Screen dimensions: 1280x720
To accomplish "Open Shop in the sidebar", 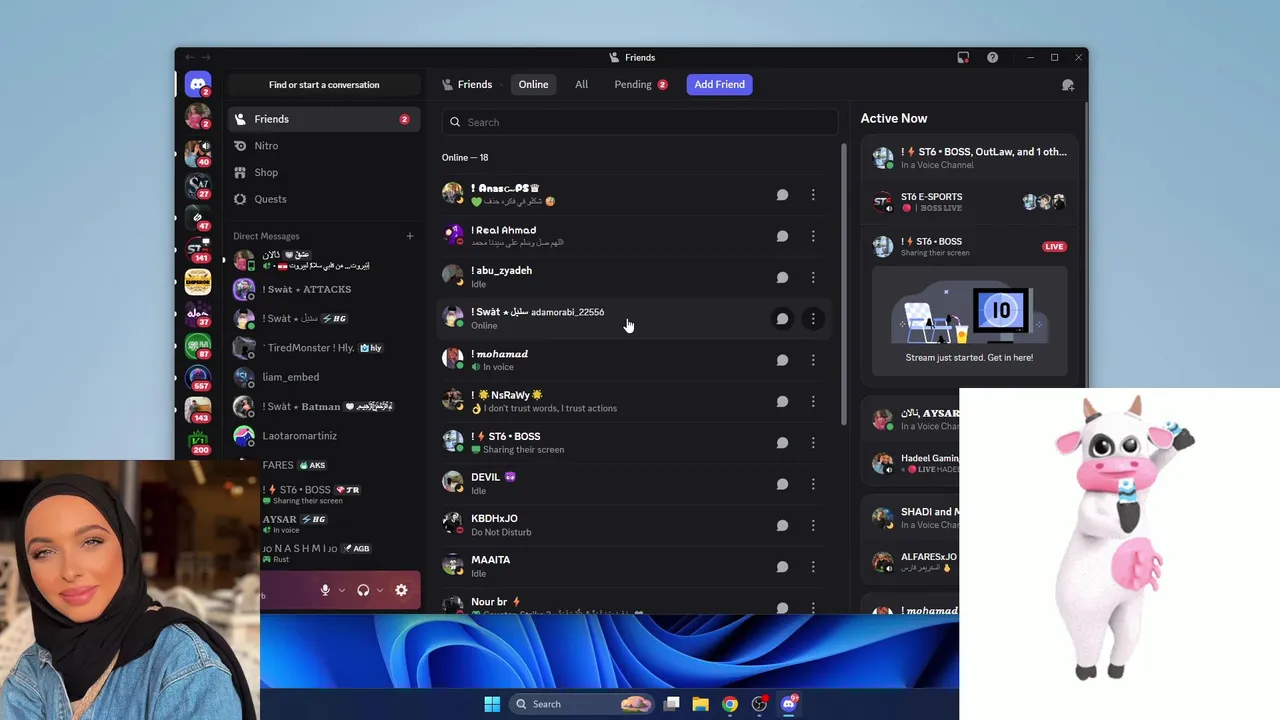I will coord(323,172).
